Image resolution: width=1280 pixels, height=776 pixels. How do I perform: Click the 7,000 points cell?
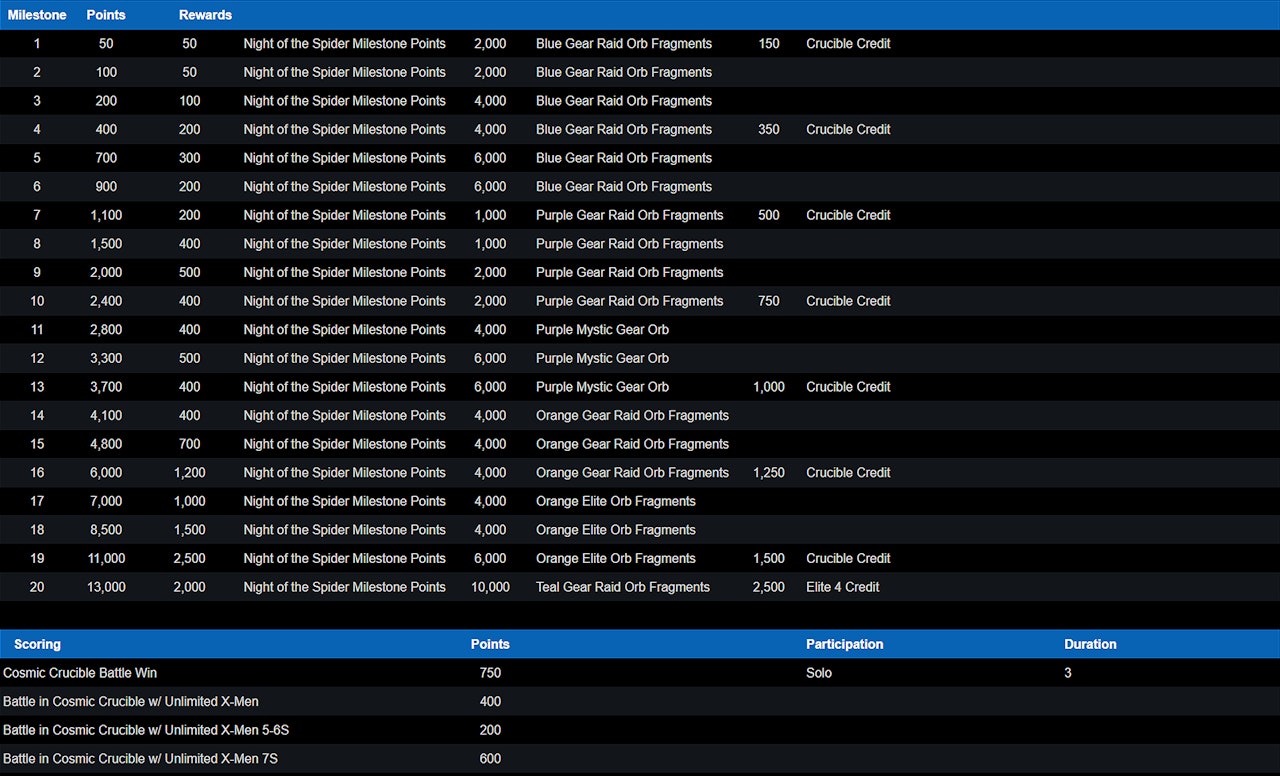click(106, 501)
